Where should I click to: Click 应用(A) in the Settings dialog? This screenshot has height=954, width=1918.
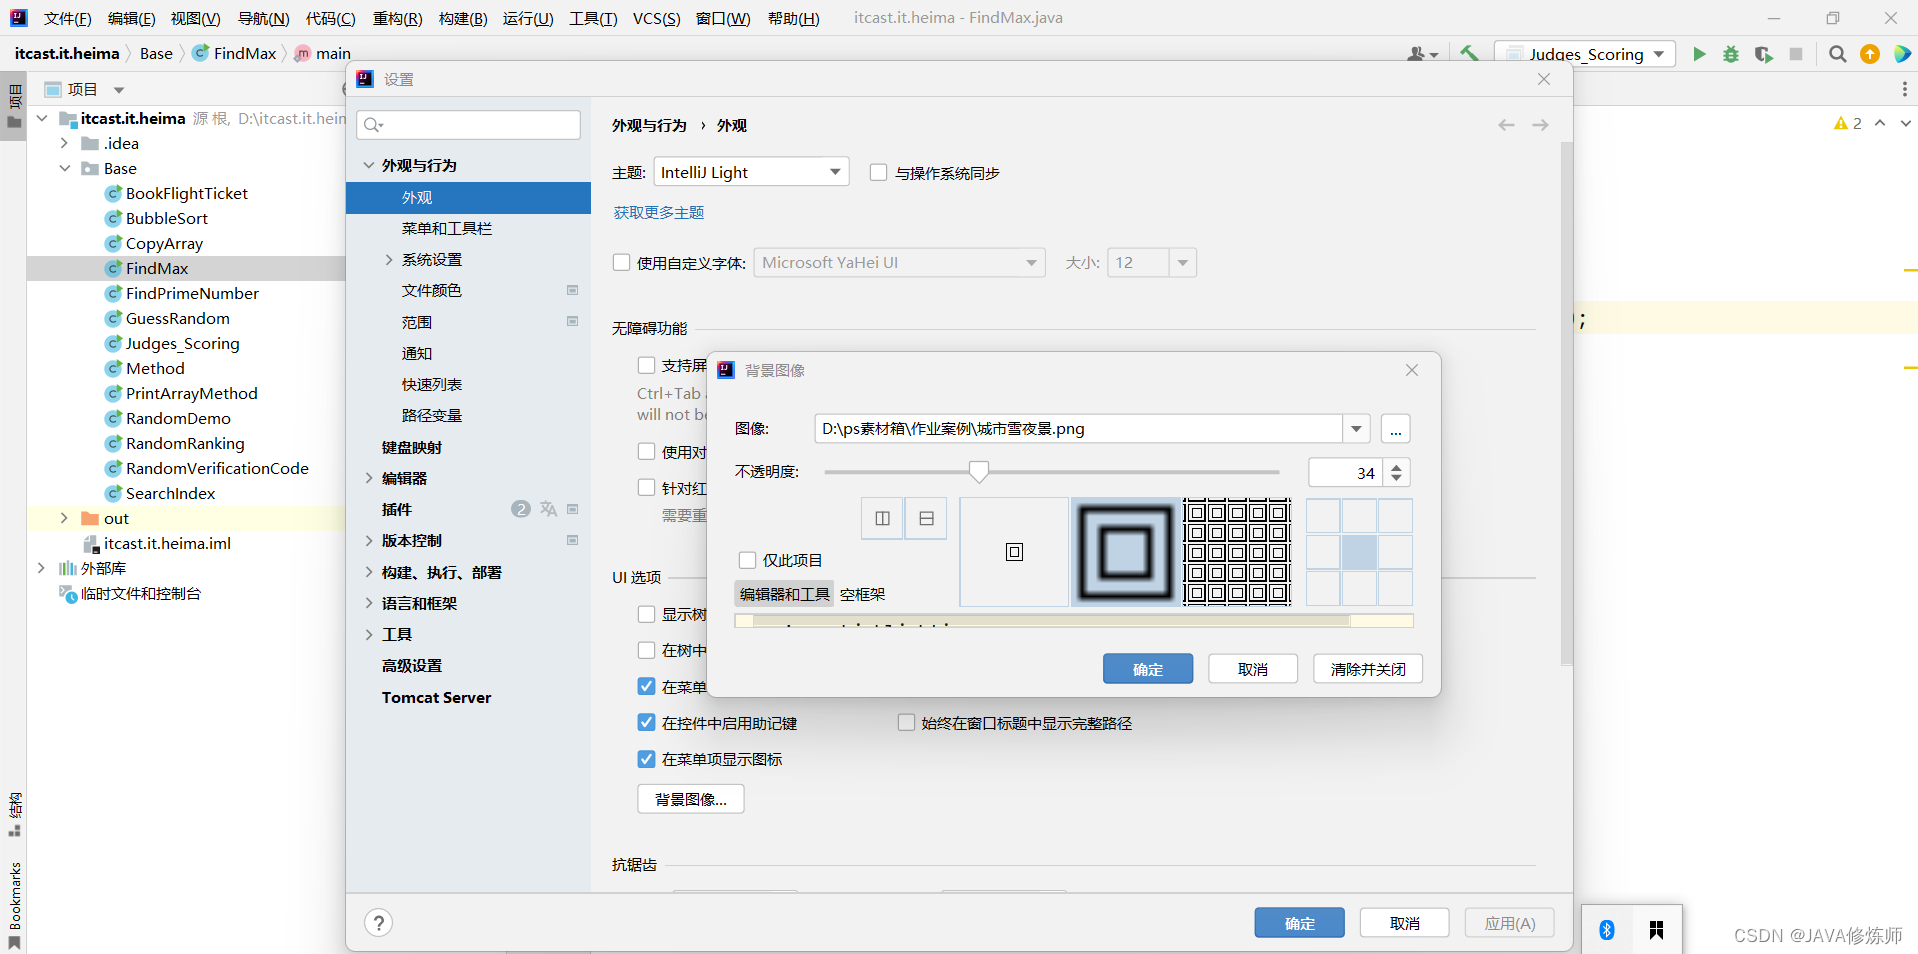(1510, 923)
